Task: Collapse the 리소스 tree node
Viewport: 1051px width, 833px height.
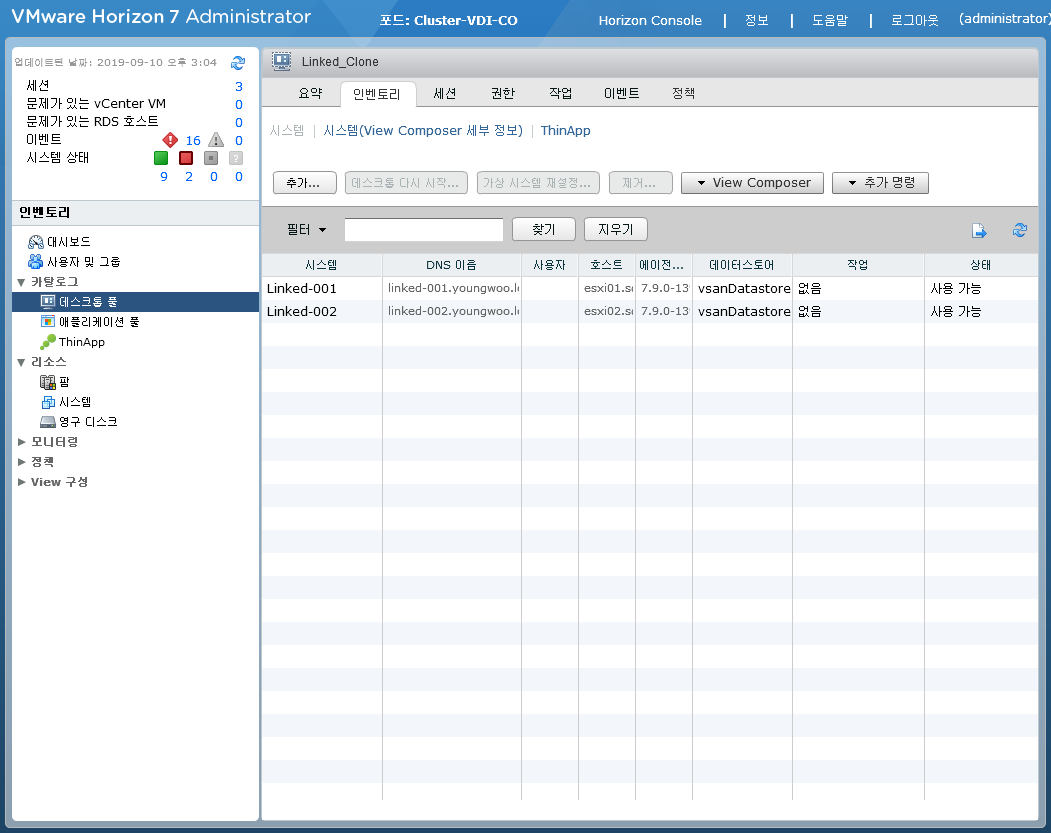Action: point(21,363)
